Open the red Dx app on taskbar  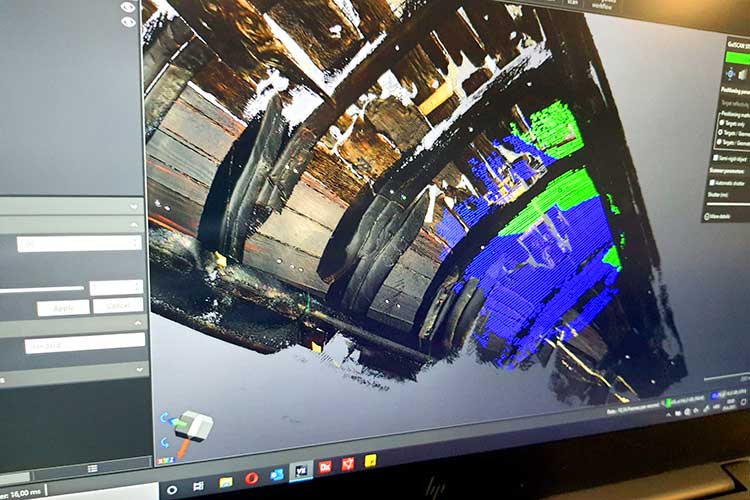tap(325, 467)
